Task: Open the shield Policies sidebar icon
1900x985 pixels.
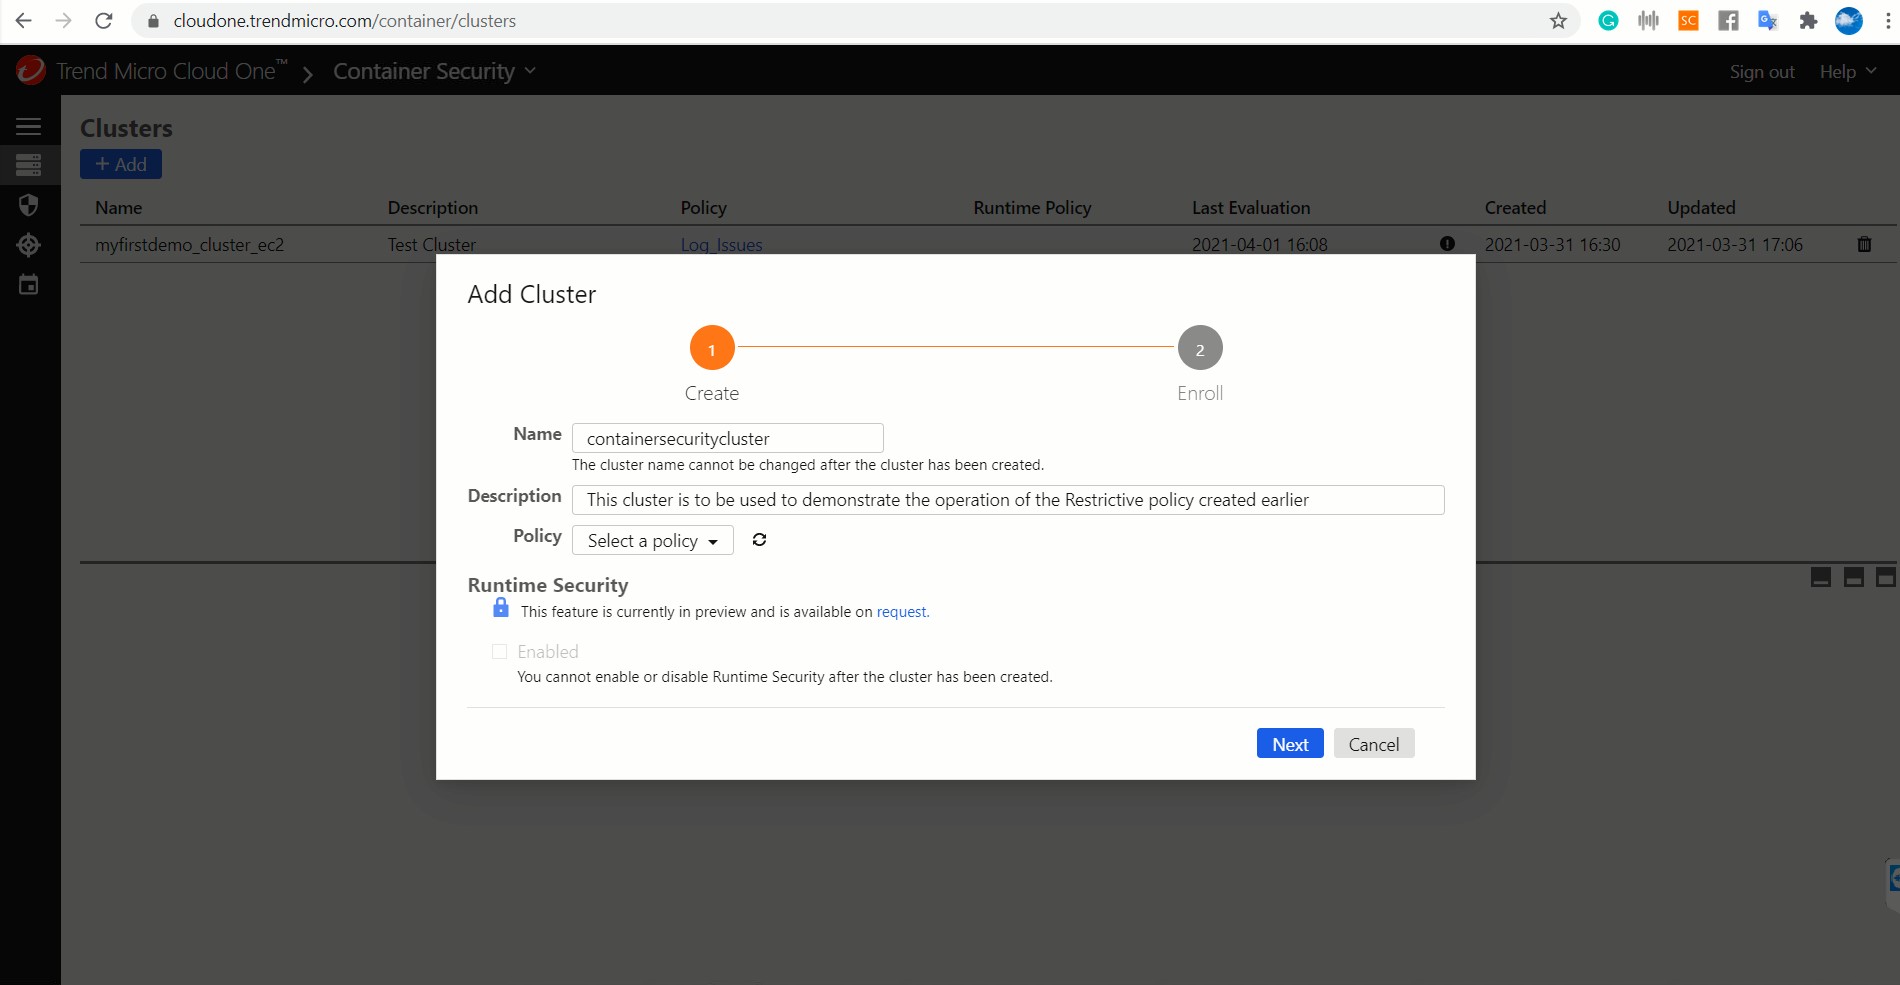Action: [28, 205]
